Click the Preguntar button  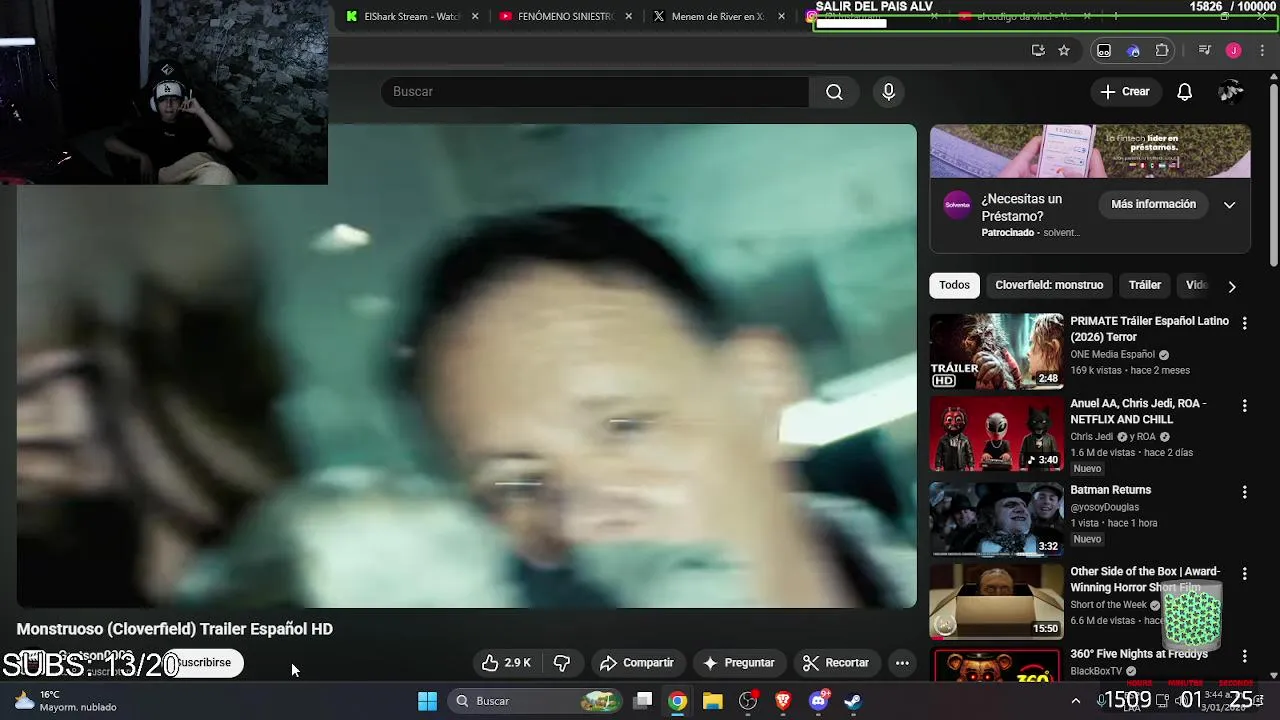pyautogui.click(x=739, y=663)
